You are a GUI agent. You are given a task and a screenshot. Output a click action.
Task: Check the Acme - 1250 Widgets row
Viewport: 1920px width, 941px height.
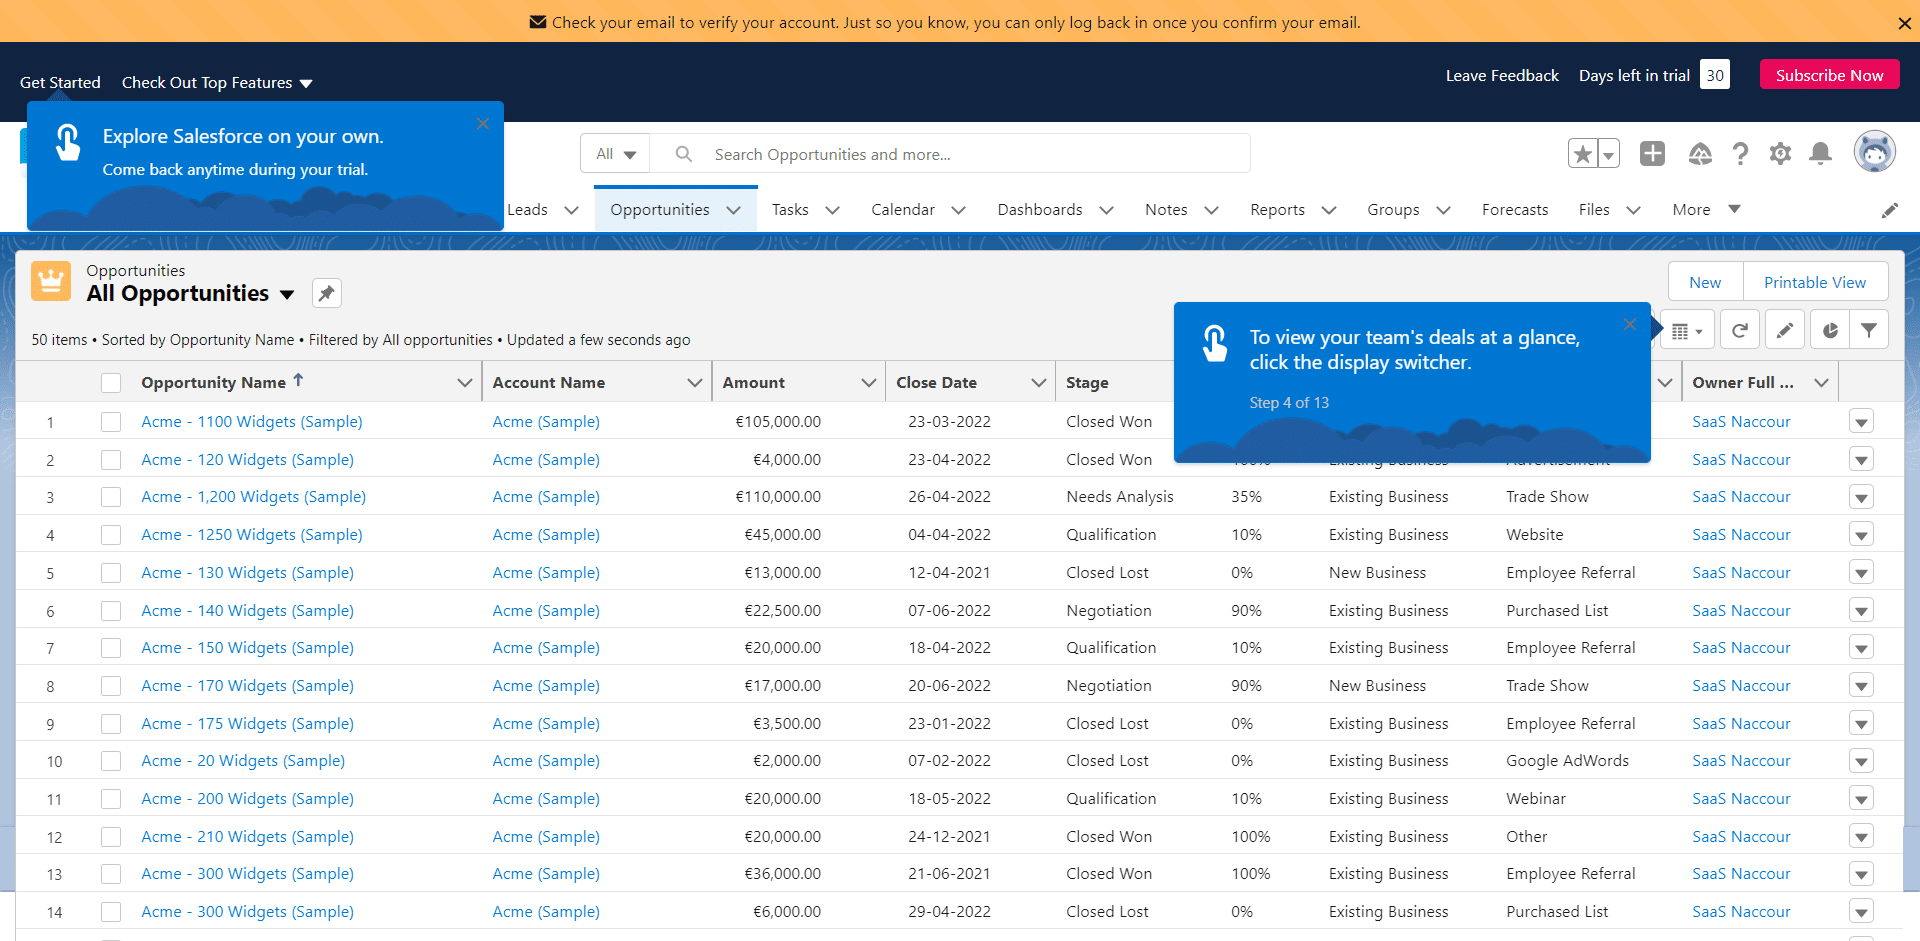[x=111, y=535]
